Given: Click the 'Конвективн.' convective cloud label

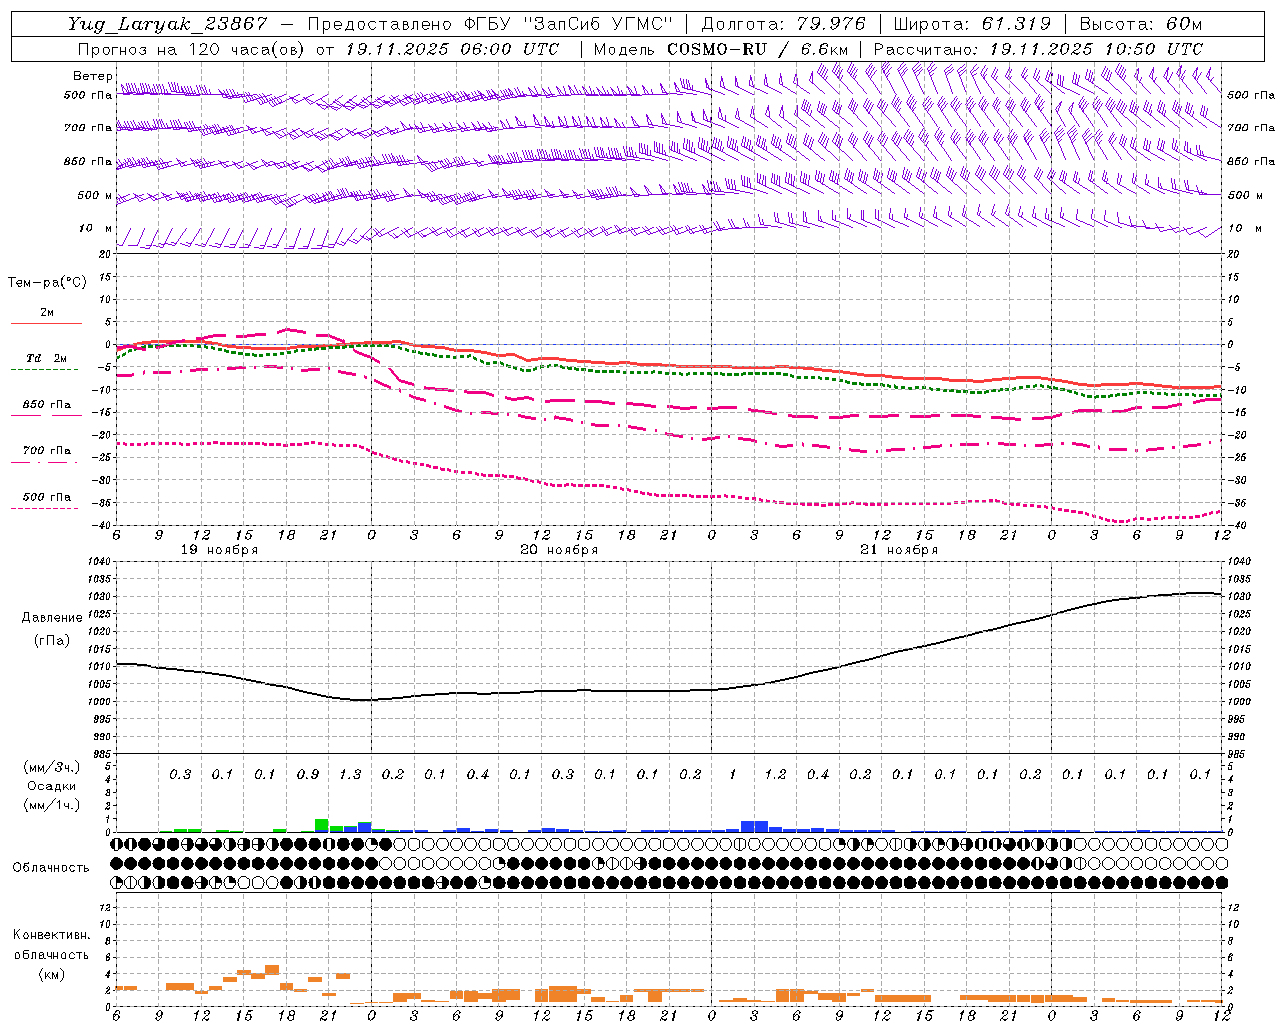Looking at the screenshot, I should 51,935.
